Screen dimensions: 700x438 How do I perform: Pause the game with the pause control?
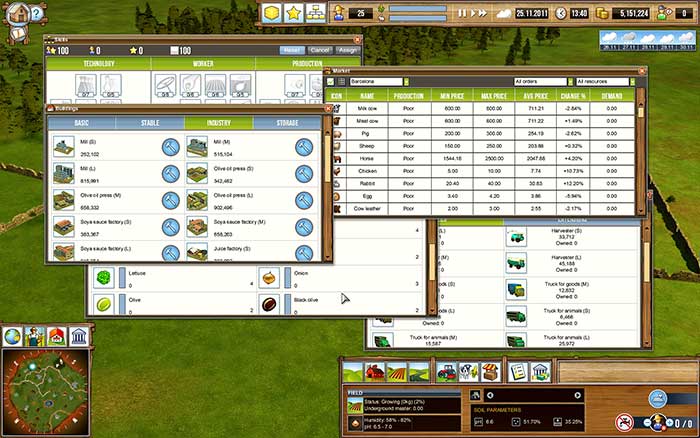point(462,13)
